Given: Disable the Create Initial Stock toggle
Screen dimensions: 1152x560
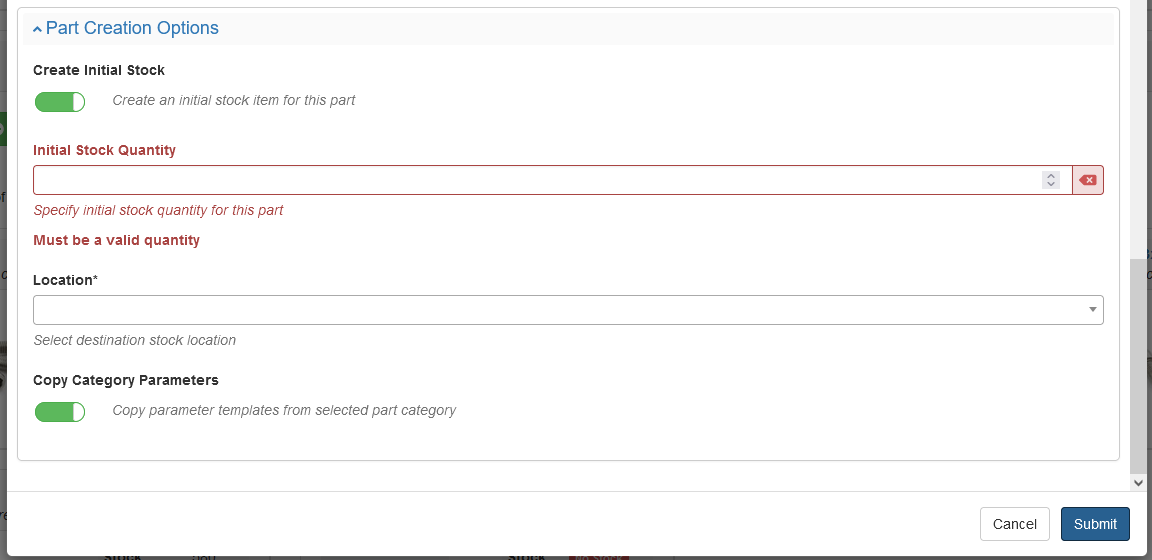Looking at the screenshot, I should click(60, 101).
